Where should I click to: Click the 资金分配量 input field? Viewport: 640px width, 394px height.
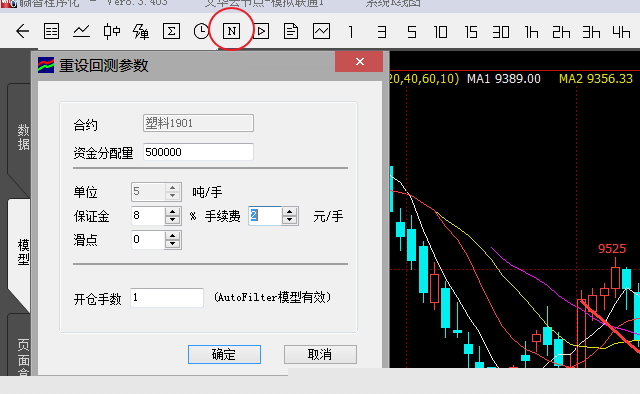pos(198,152)
